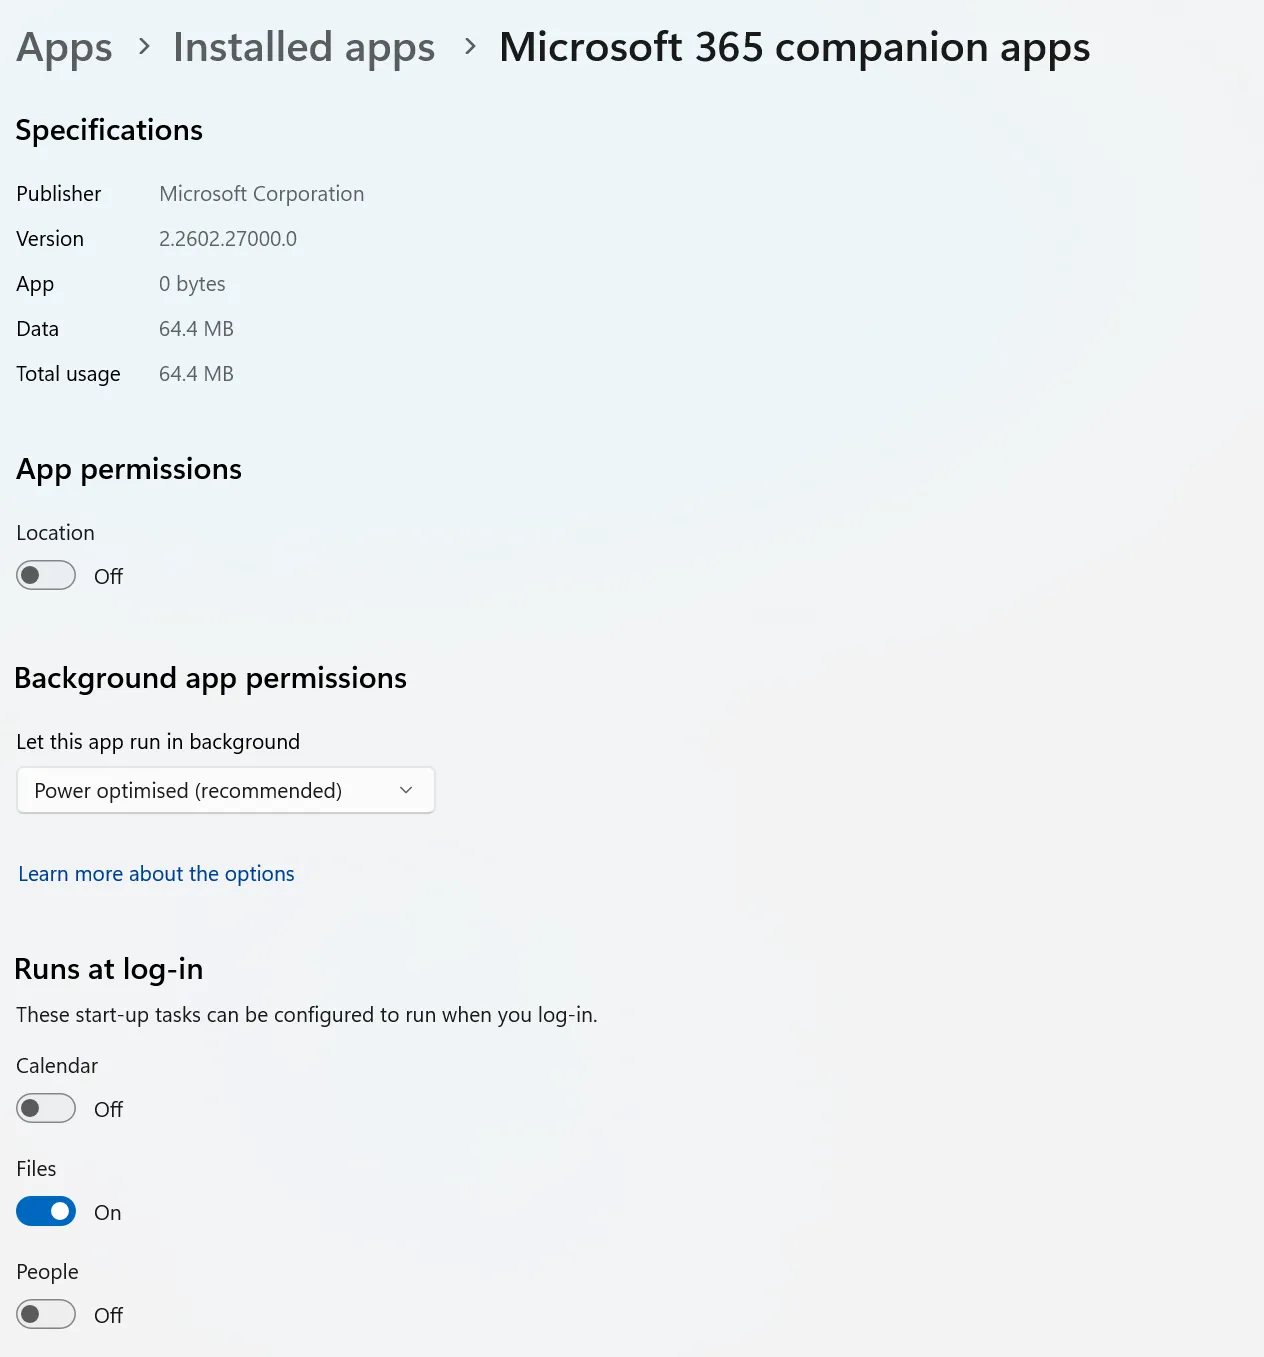Screen dimensions: 1264x1357
Task: Navigate back to Apps settings
Action: point(63,47)
